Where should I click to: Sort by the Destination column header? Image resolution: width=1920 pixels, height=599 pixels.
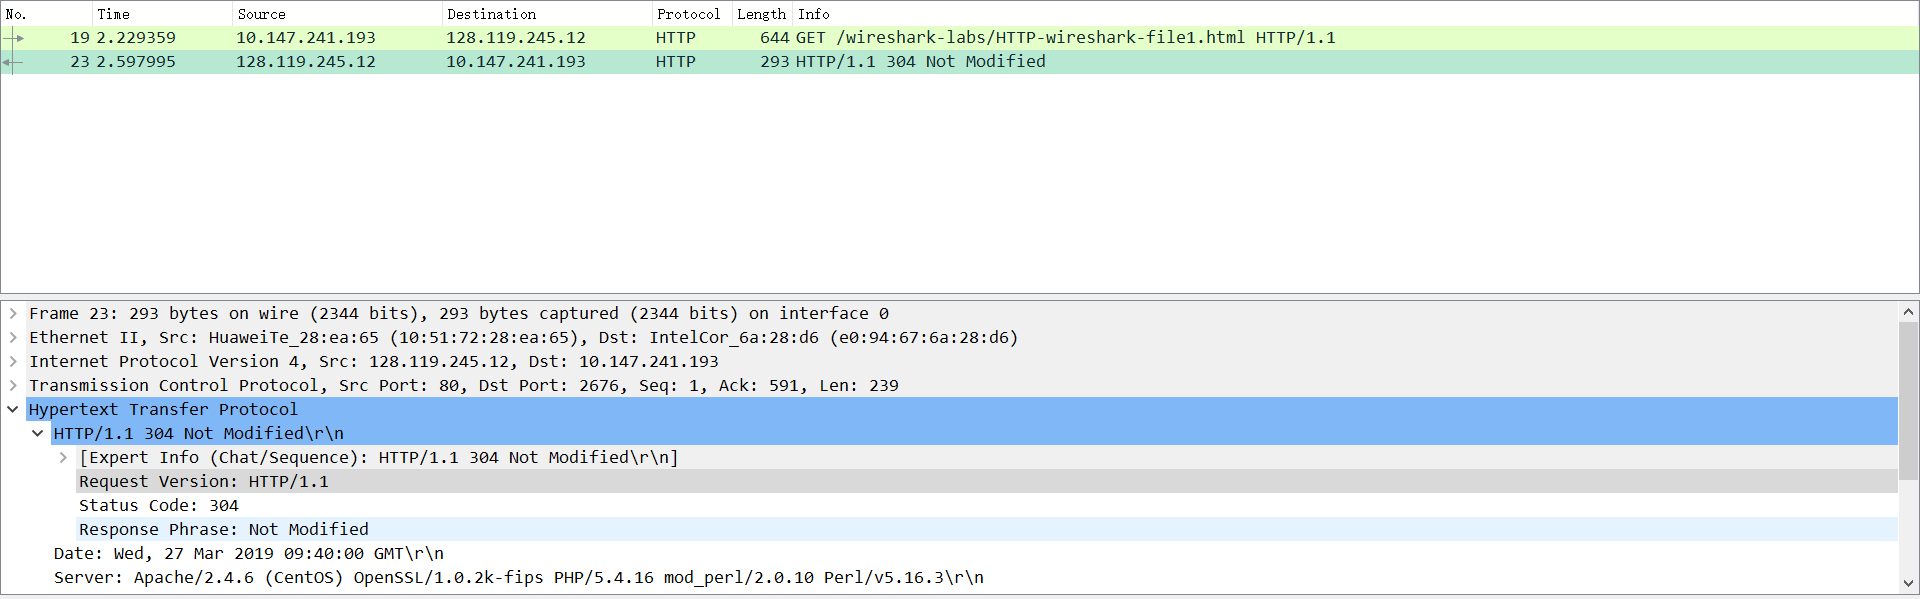547,14
